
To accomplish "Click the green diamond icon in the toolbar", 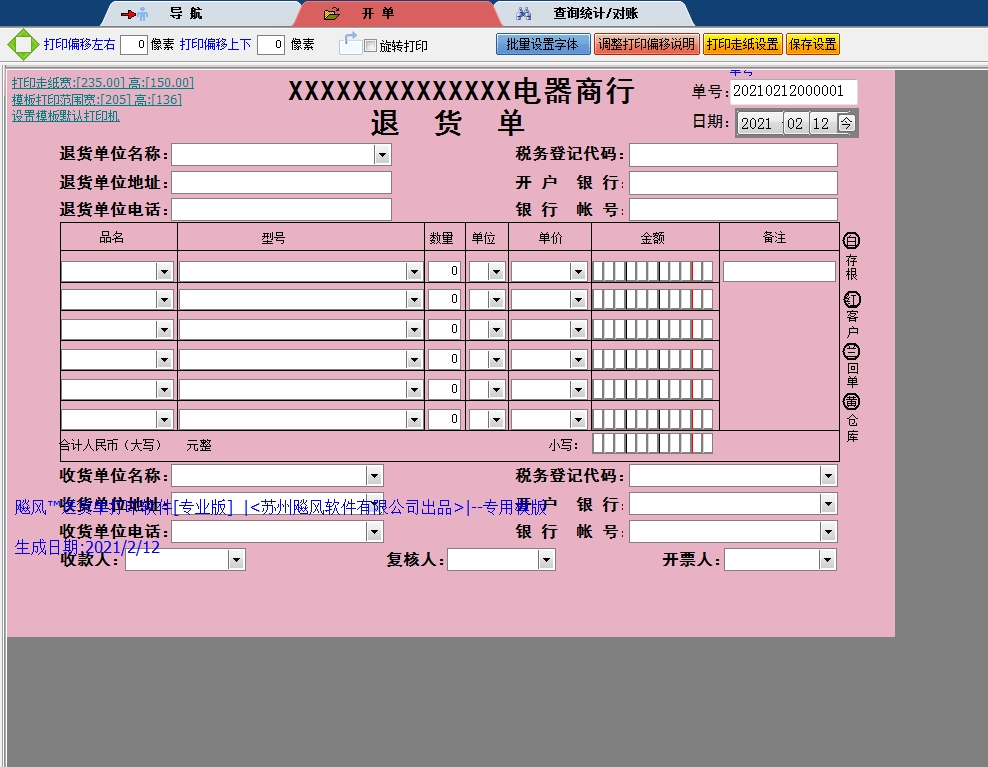I will 20,43.
